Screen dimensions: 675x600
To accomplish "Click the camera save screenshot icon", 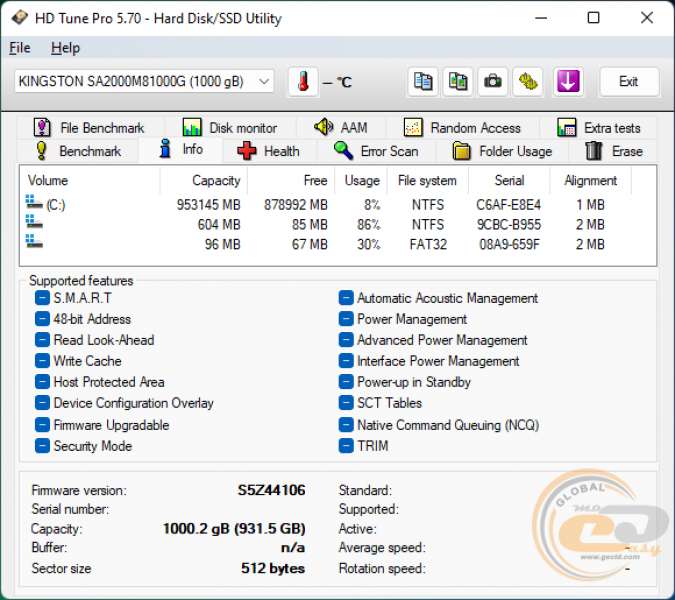I will pyautogui.click(x=492, y=81).
